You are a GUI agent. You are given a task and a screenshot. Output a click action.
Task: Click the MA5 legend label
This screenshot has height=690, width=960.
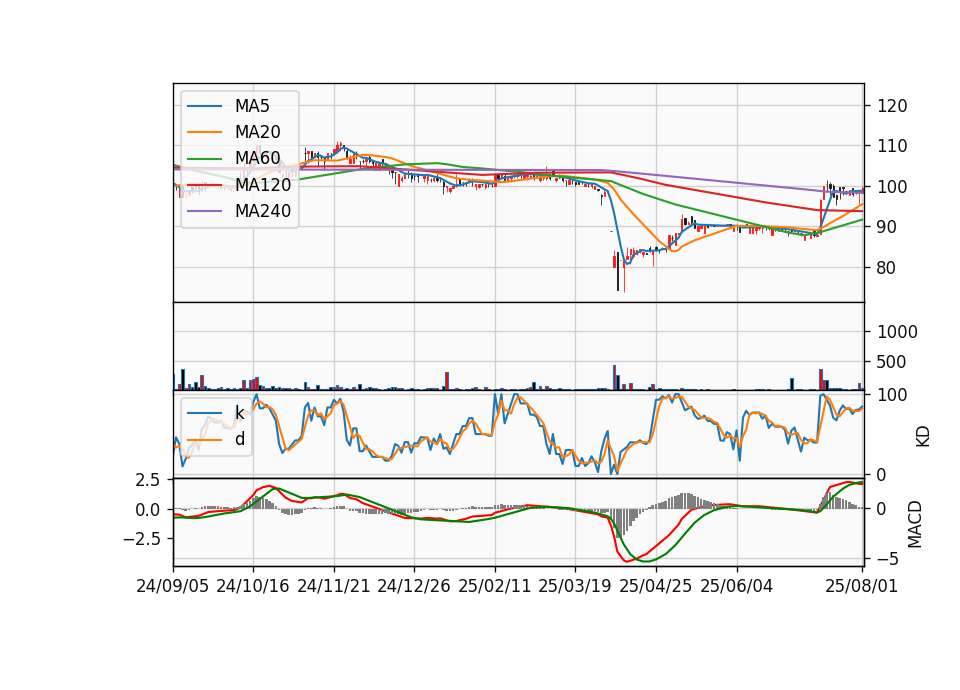(x=252, y=106)
